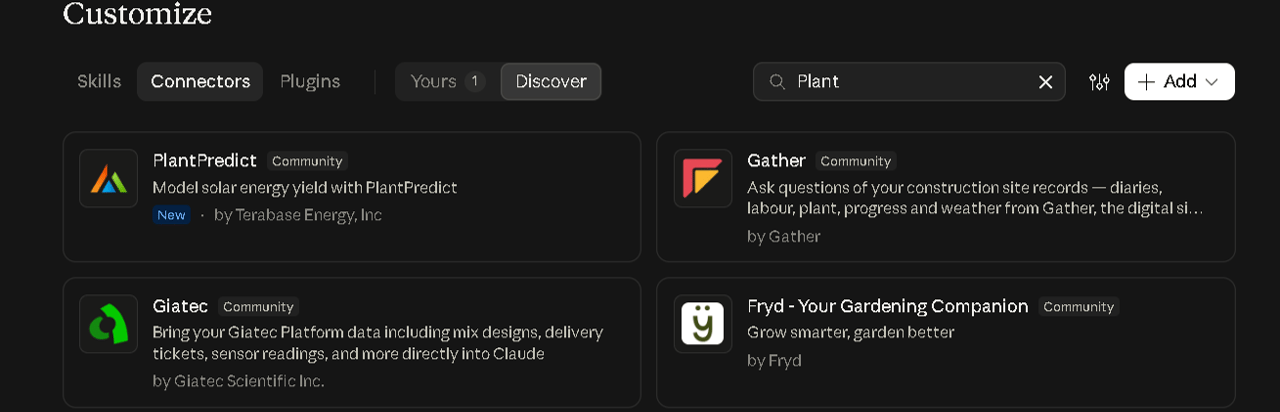Click 'by Fryd' author text
Screen dimensions: 1280x412
(774, 360)
